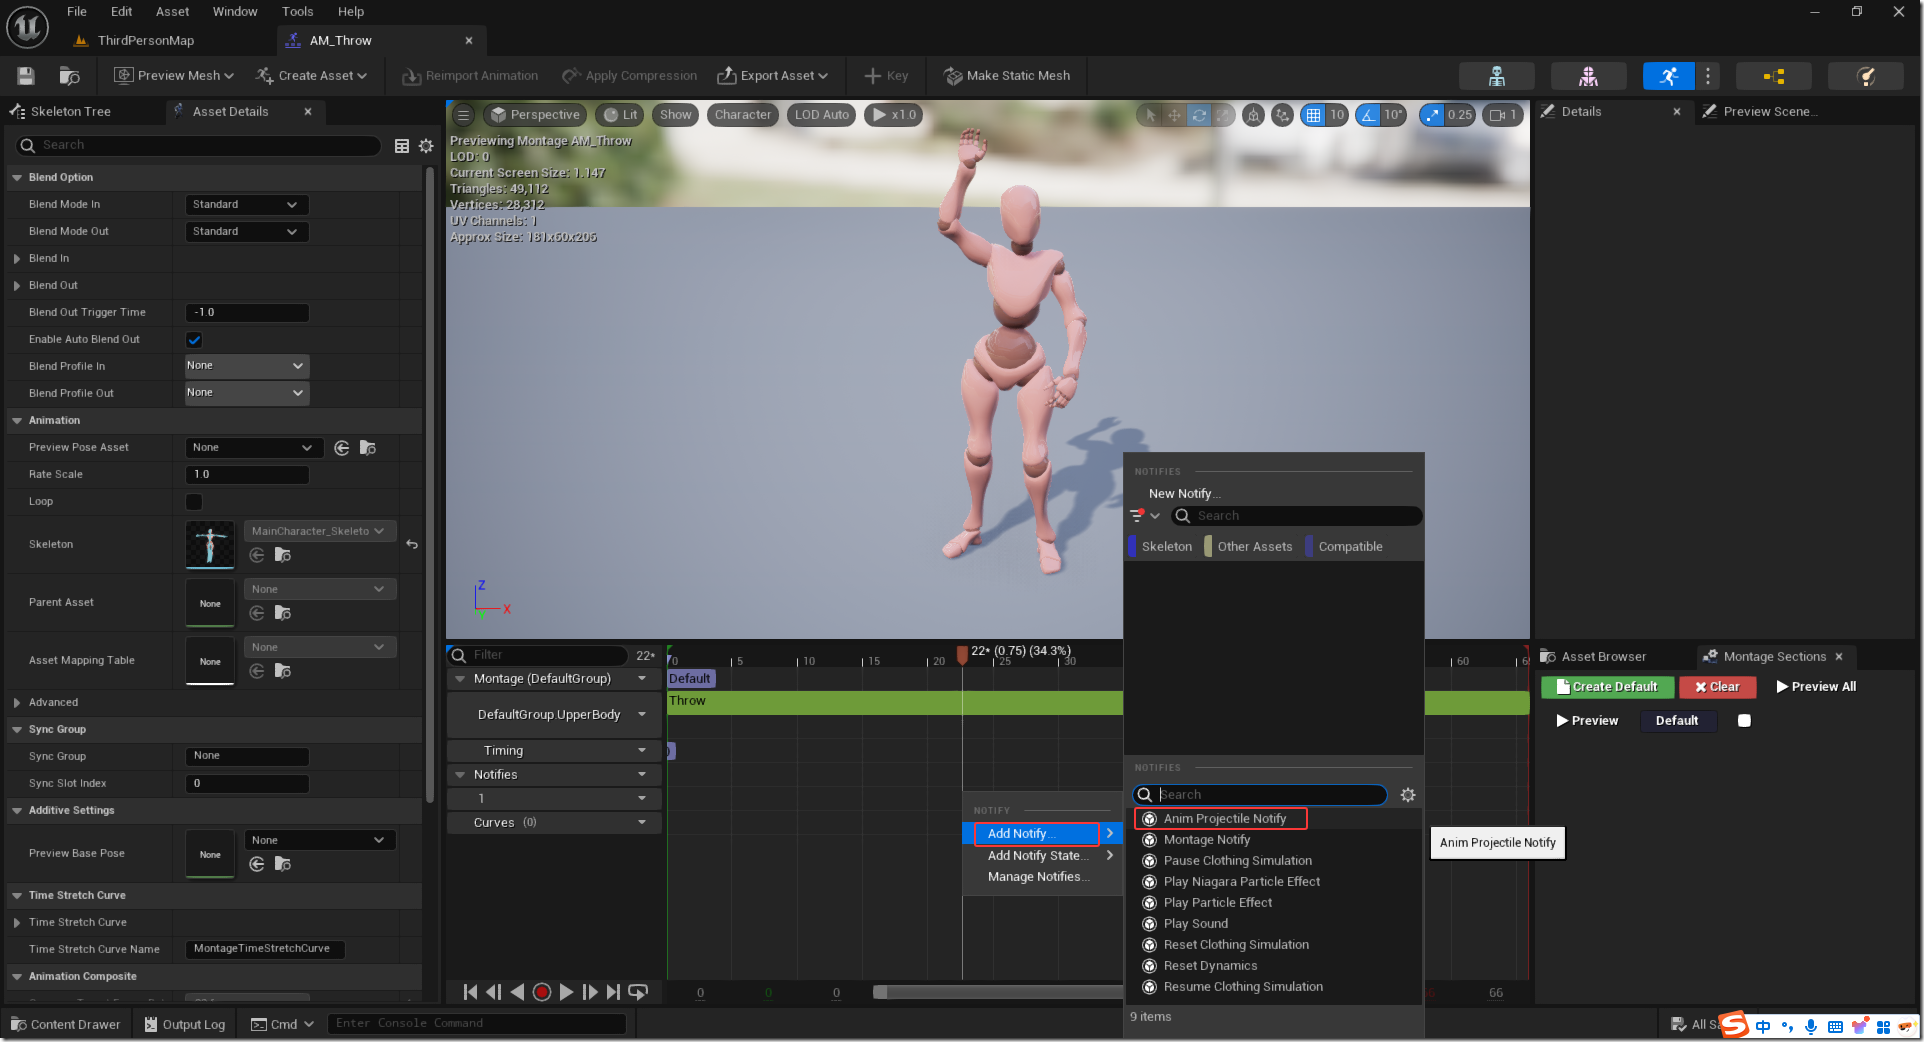Viewport: 1924px width, 1042px height.
Task: Switch to the Skeleton Tree tab
Action: click(61, 112)
